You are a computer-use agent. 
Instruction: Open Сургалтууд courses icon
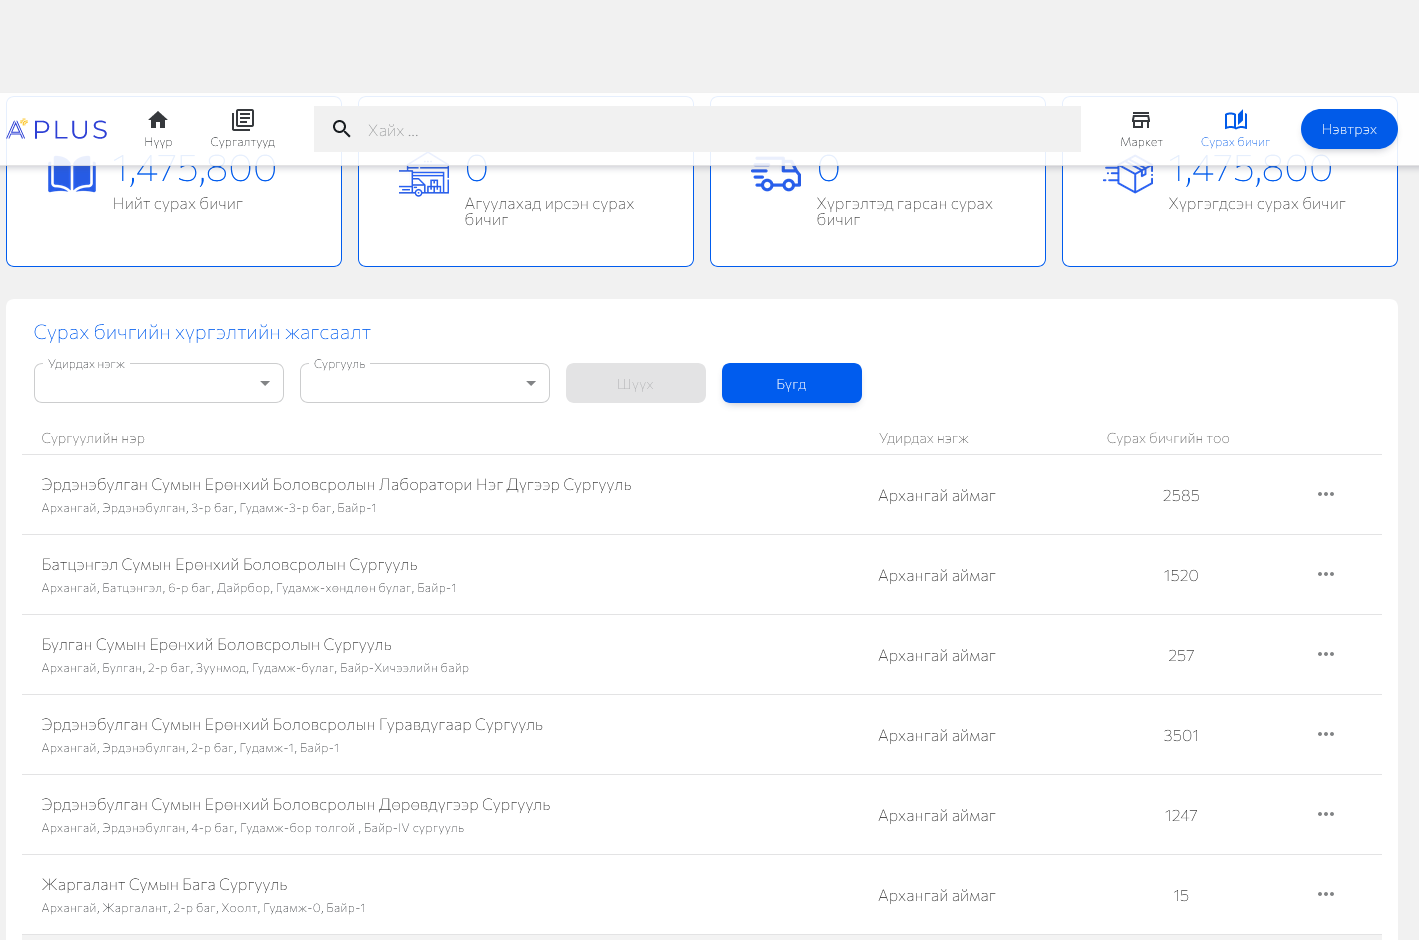(242, 121)
